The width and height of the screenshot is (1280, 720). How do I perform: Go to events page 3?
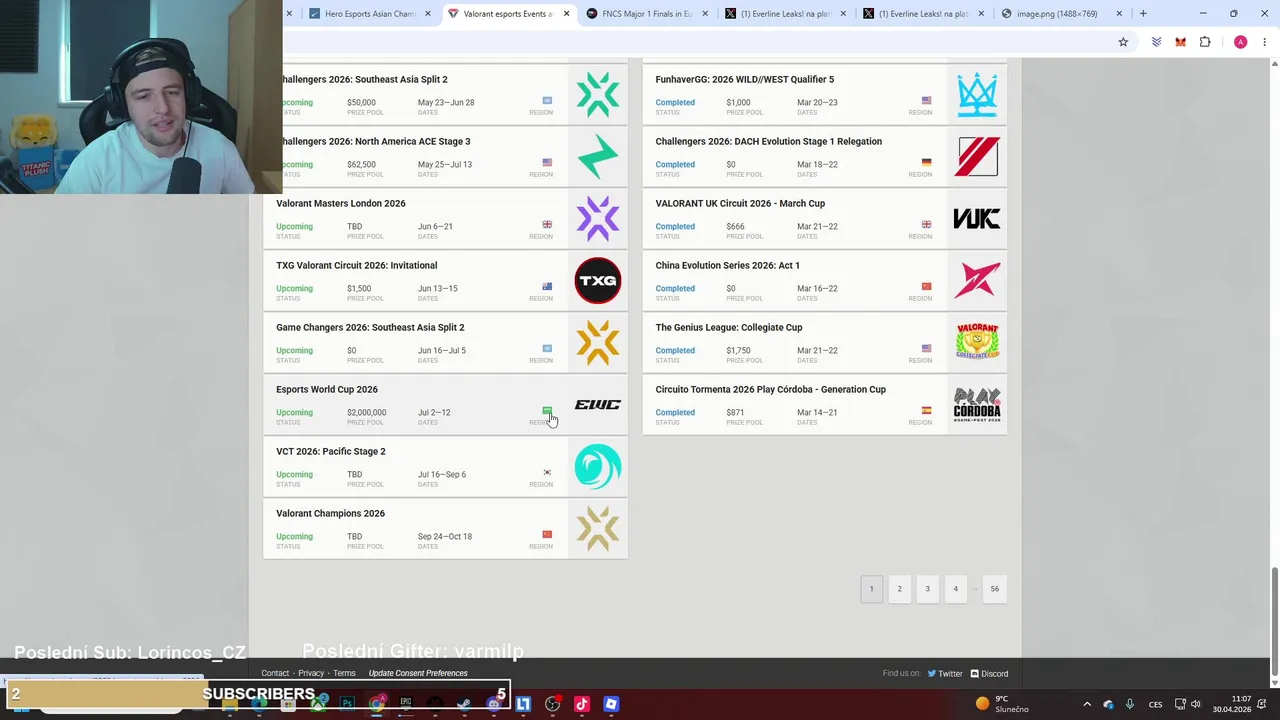click(927, 589)
